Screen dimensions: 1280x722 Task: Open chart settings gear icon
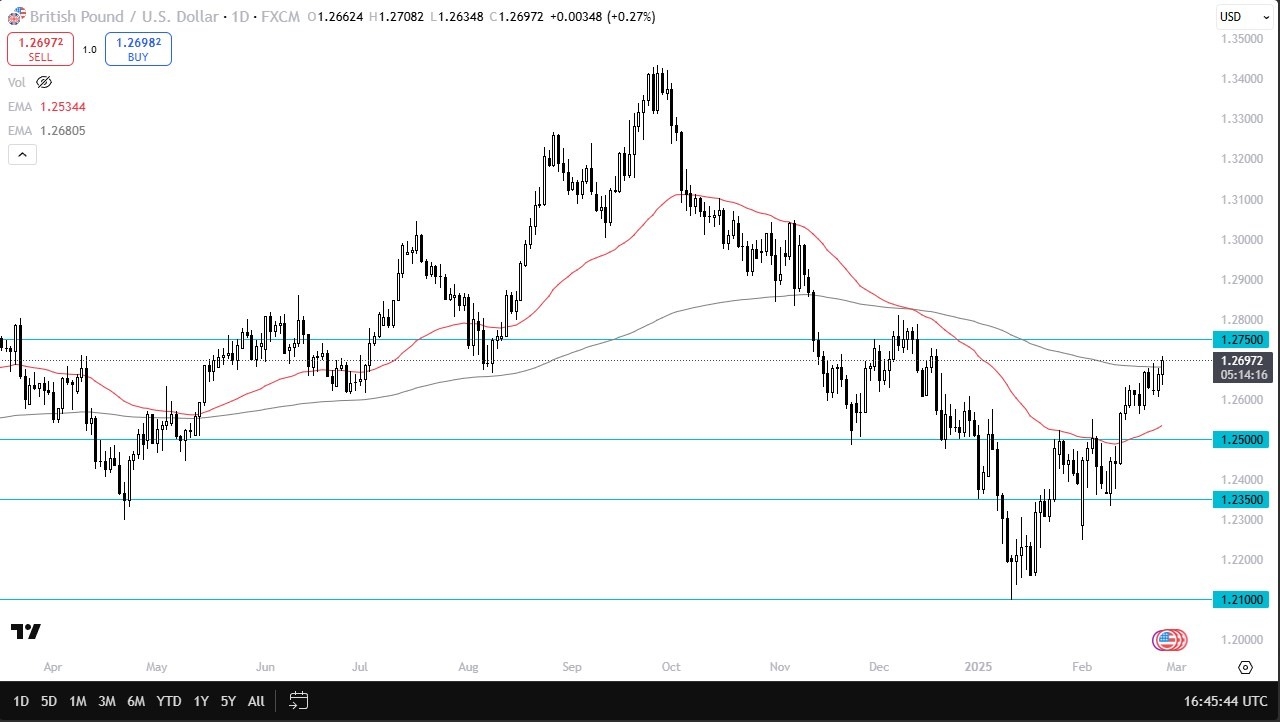pos(1245,667)
